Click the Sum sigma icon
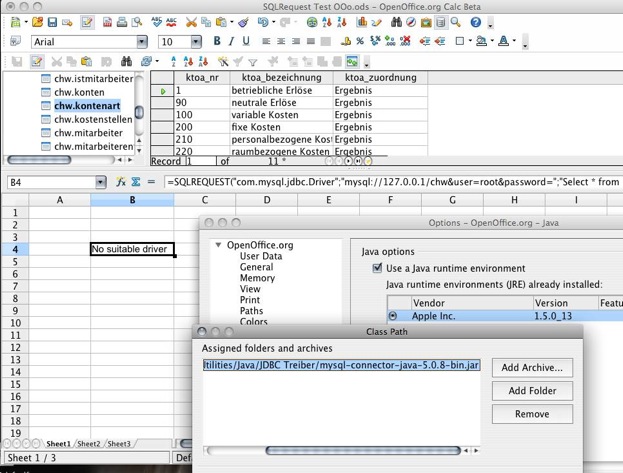This screenshot has width=623, height=473. [x=136, y=182]
